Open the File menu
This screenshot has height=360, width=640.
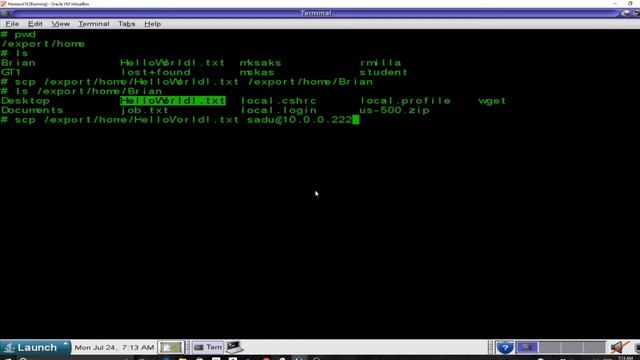tap(12, 24)
